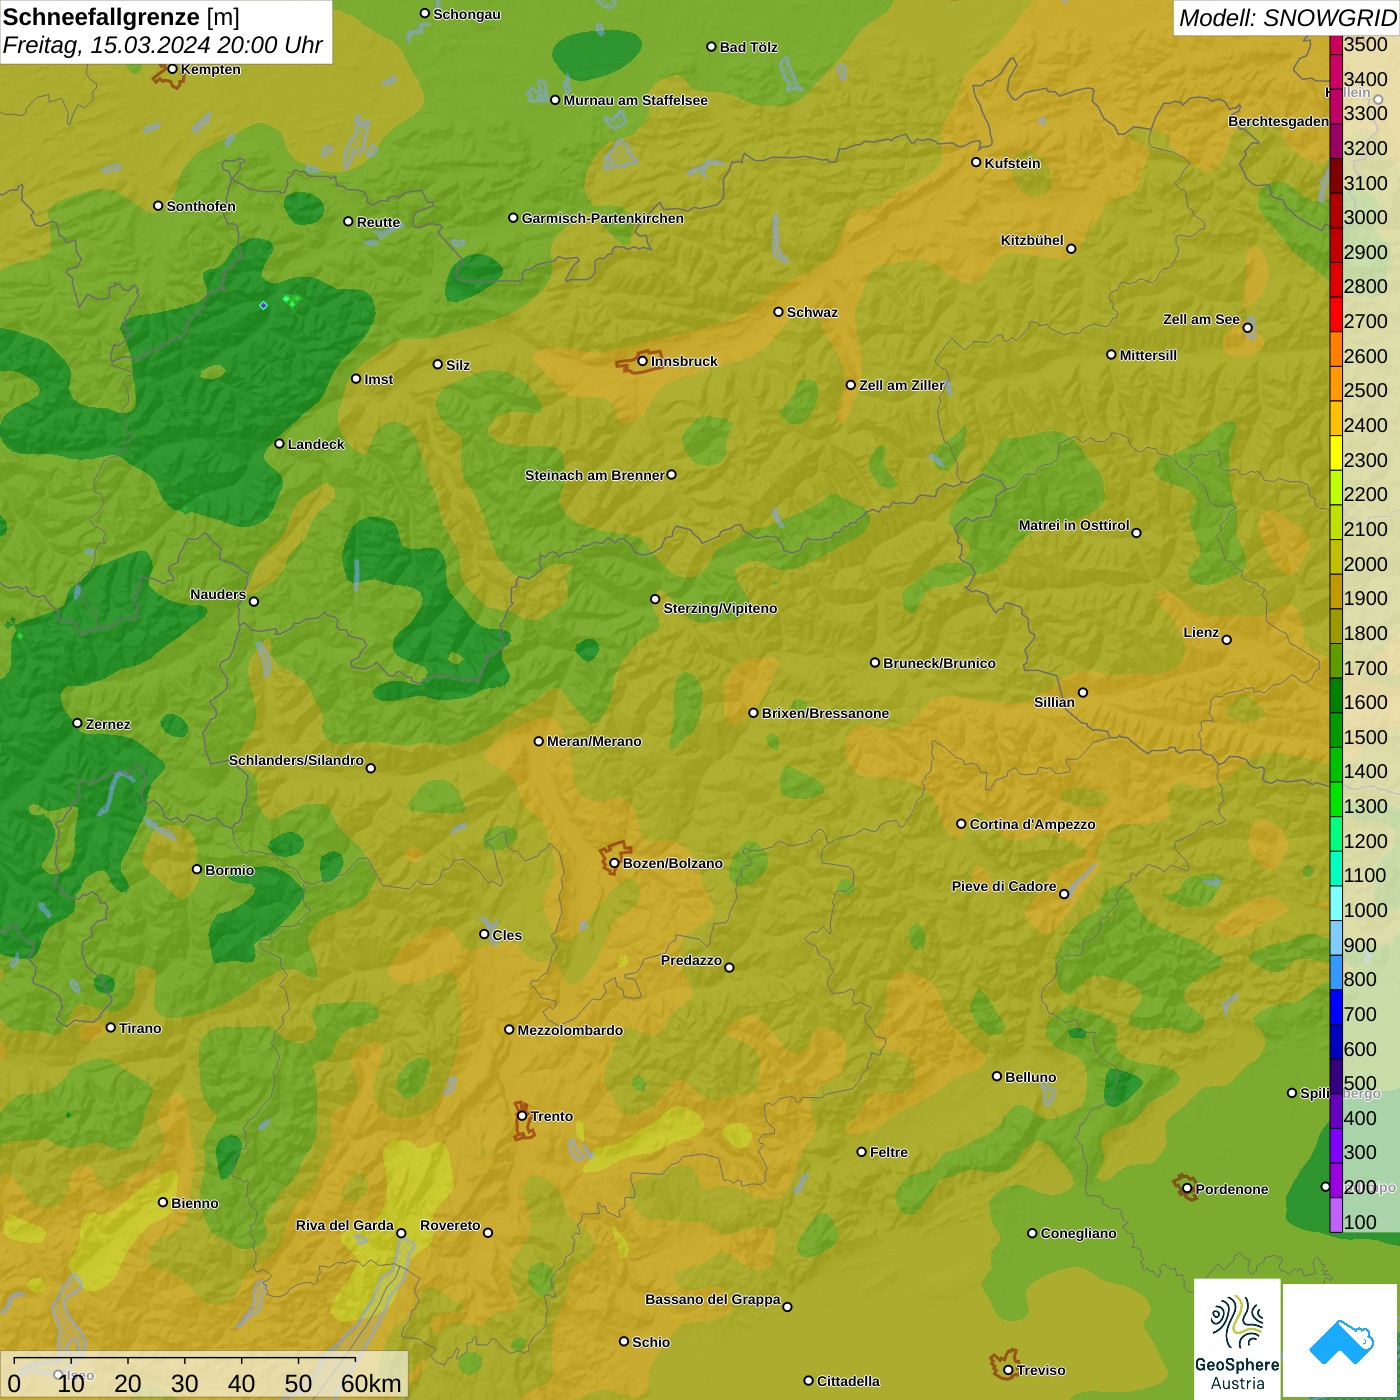Image resolution: width=1400 pixels, height=1400 pixels.
Task: Click the blue cloud house logo
Action: click(x=1341, y=1341)
